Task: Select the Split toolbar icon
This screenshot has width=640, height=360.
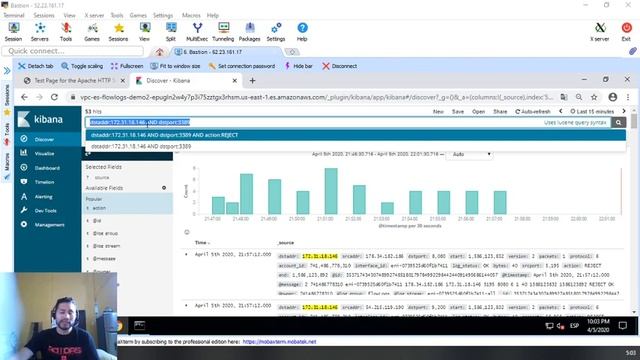Action: pyautogui.click(x=171, y=32)
